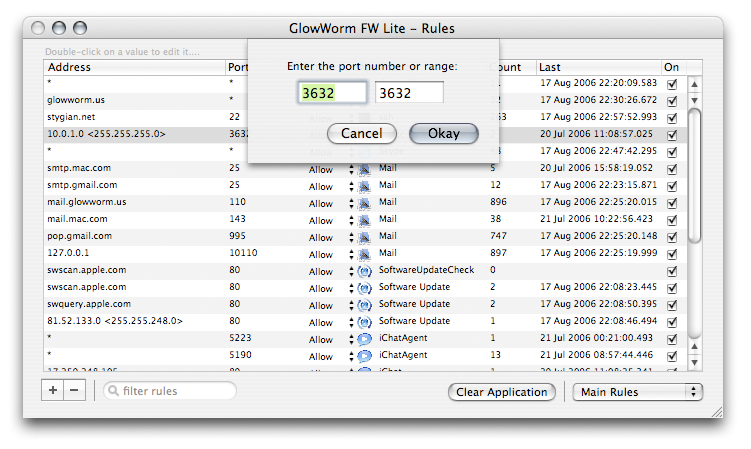
Task: Select the swscan.apple.com SoftwareUpdateCheck row address
Action: coord(87,270)
